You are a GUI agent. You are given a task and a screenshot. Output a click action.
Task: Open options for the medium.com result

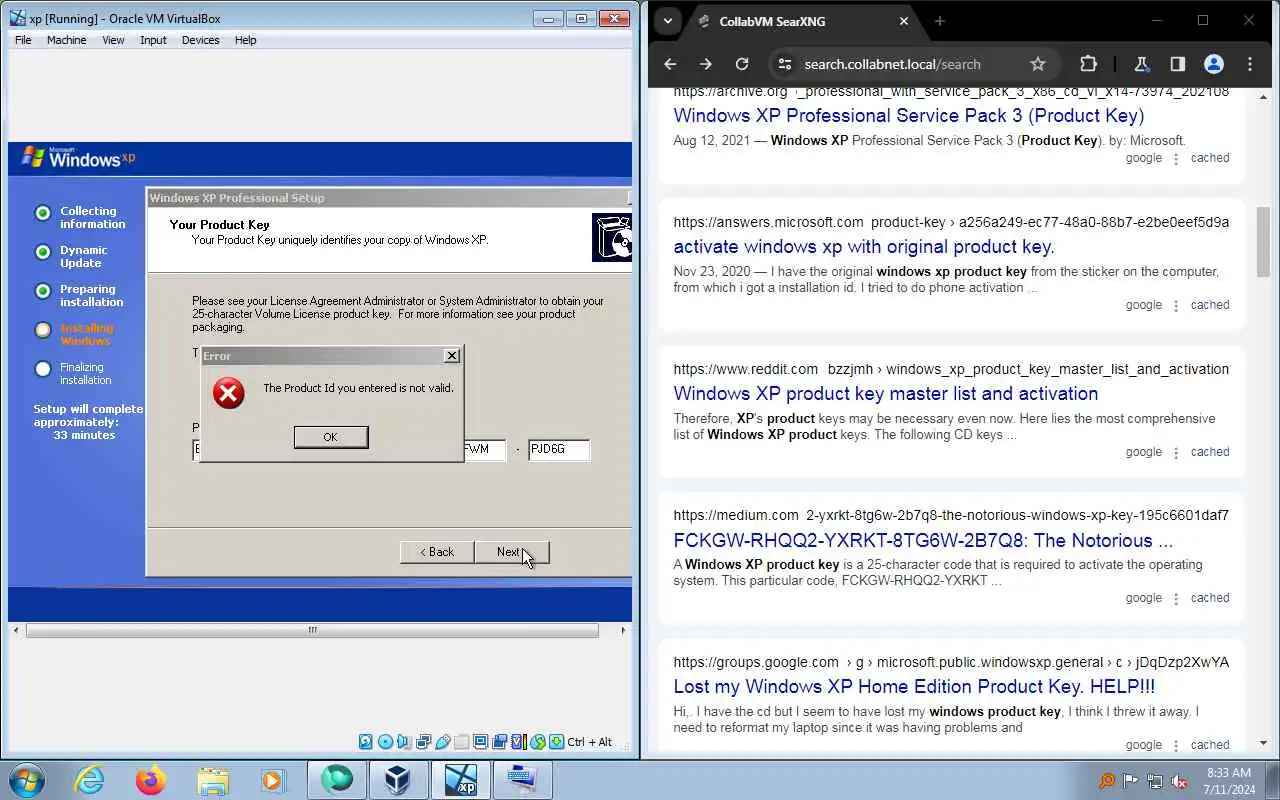point(1176,598)
